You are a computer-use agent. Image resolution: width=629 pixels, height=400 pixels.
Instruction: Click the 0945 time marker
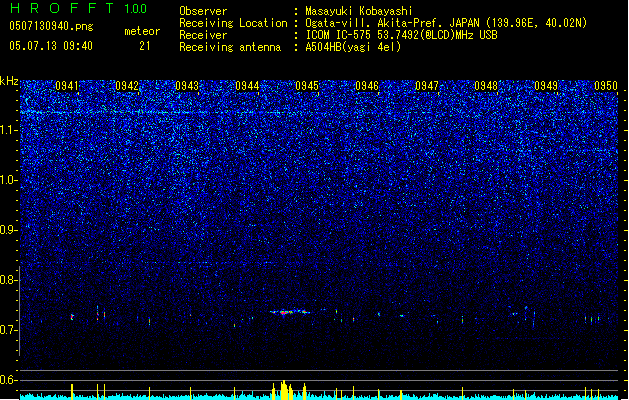coord(307,86)
